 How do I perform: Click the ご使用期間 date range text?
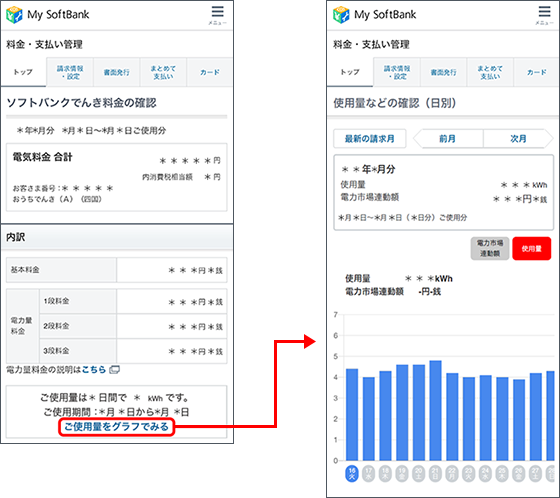coord(116,412)
